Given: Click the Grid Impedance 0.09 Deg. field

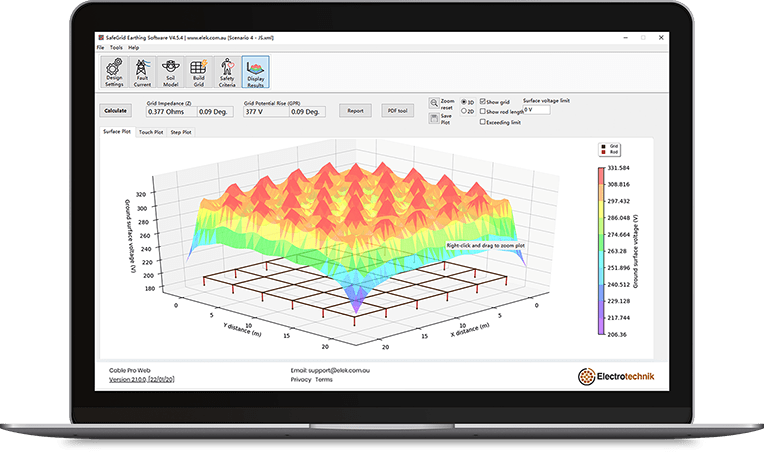Looking at the screenshot, I should [x=215, y=112].
